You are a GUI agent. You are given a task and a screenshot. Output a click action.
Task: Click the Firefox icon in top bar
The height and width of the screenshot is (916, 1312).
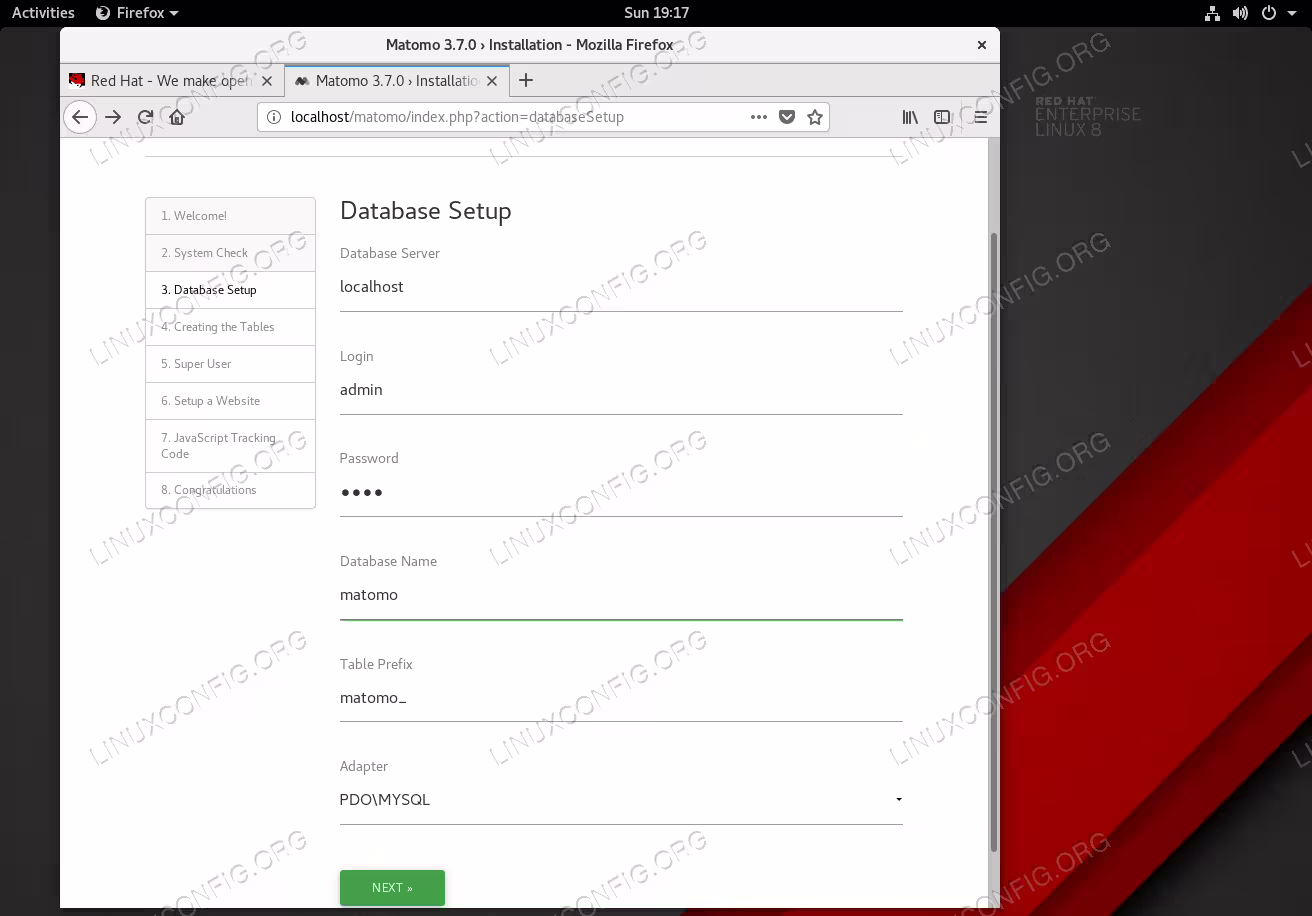pyautogui.click(x=103, y=13)
